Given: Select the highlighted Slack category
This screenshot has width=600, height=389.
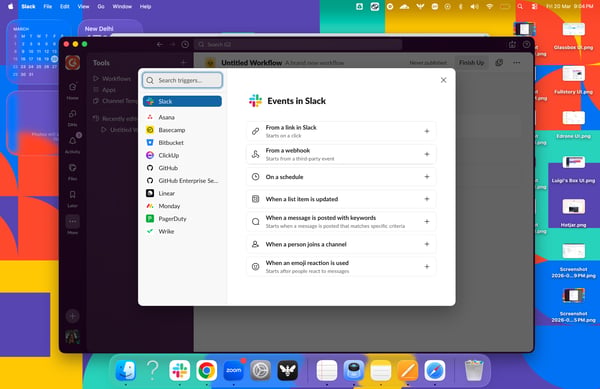Looking at the screenshot, I should (182, 101).
